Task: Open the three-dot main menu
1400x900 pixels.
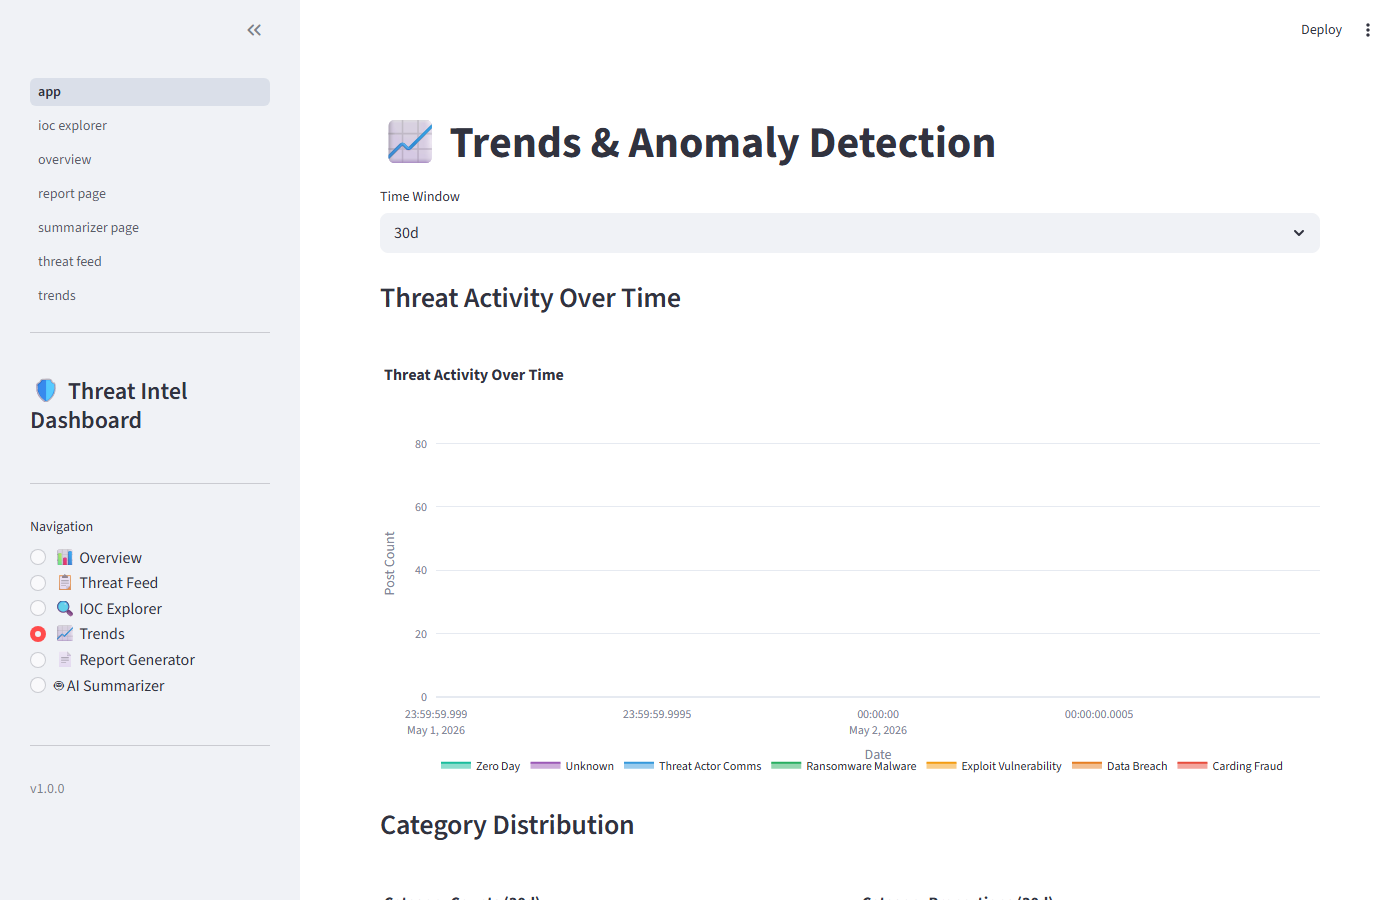Action: coord(1367,30)
